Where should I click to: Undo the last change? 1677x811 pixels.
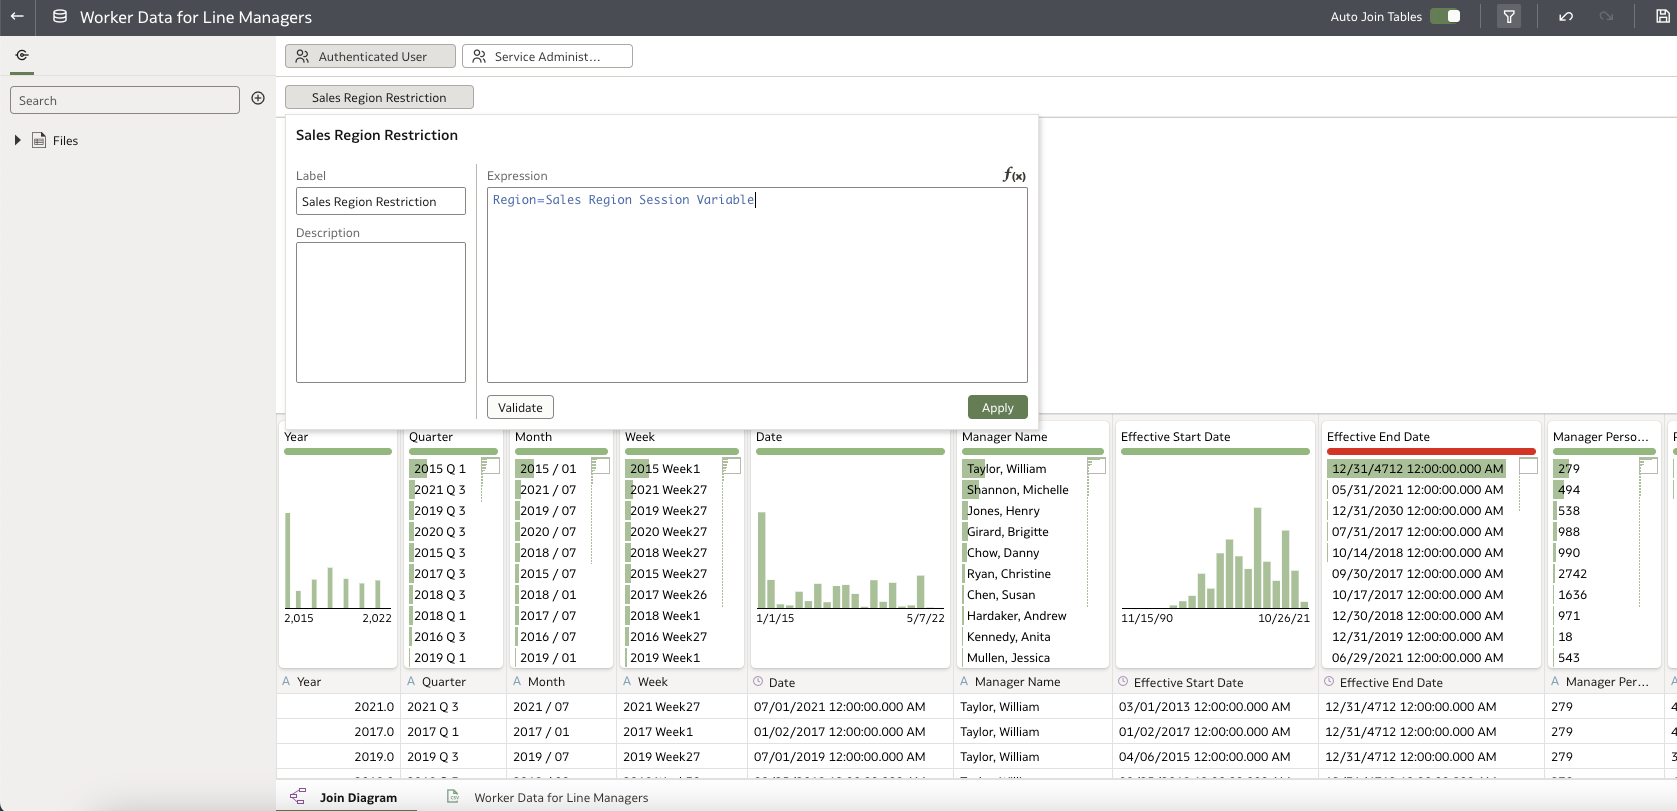1565,17
